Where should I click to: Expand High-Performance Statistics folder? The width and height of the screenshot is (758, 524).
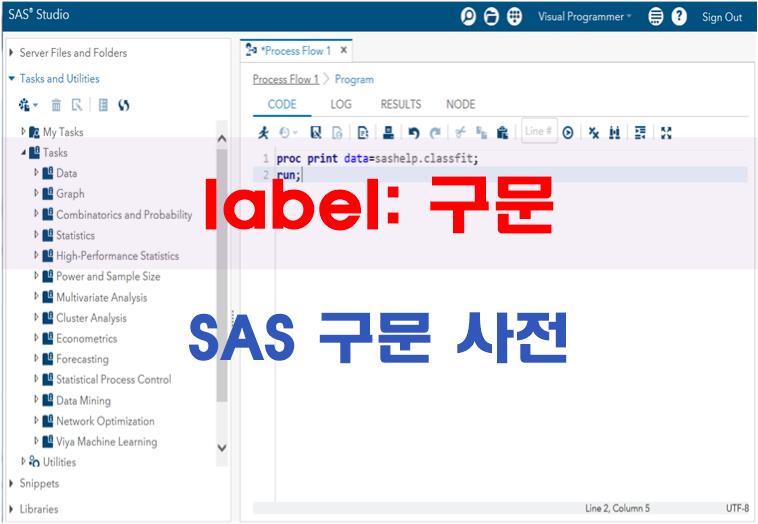point(36,255)
